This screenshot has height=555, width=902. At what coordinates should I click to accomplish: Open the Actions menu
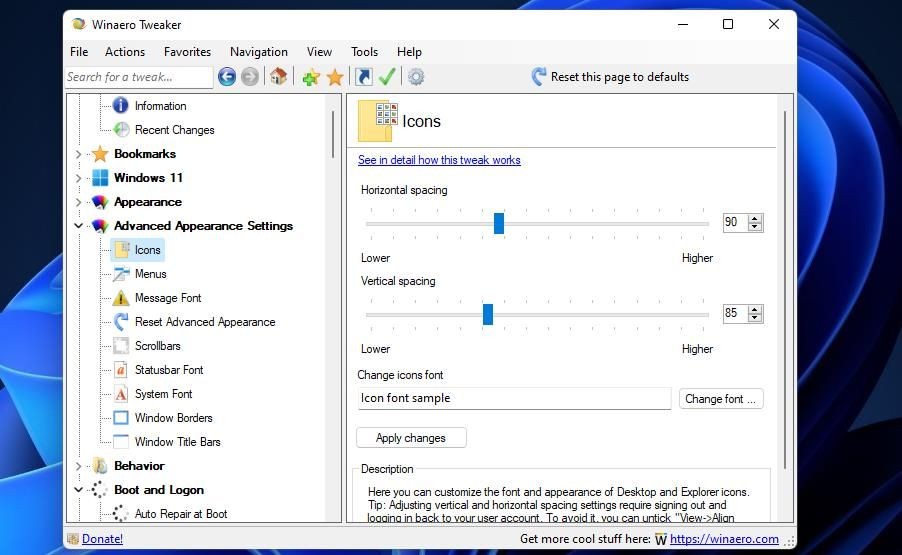click(x=125, y=52)
